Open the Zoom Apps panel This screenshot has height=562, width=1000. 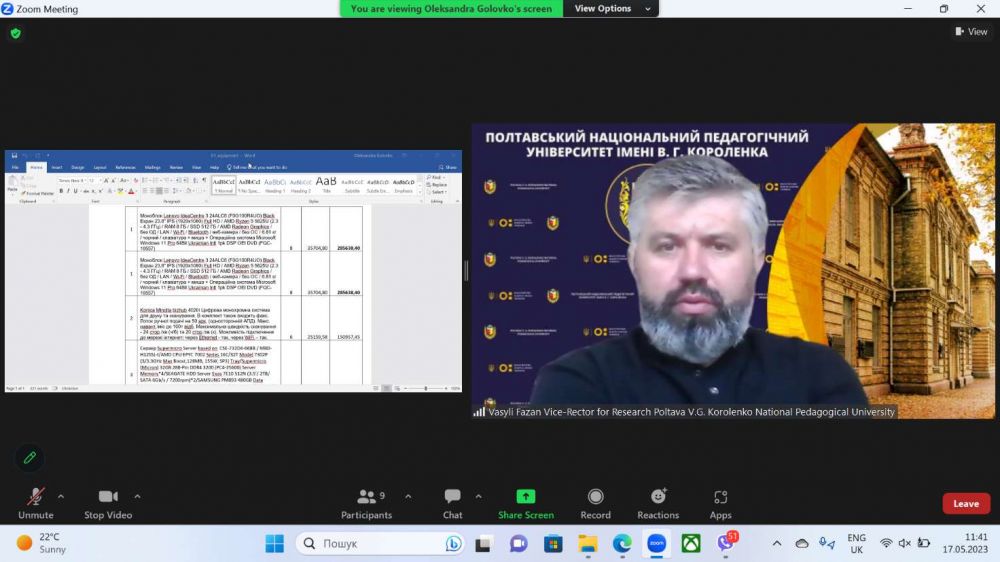click(x=721, y=501)
